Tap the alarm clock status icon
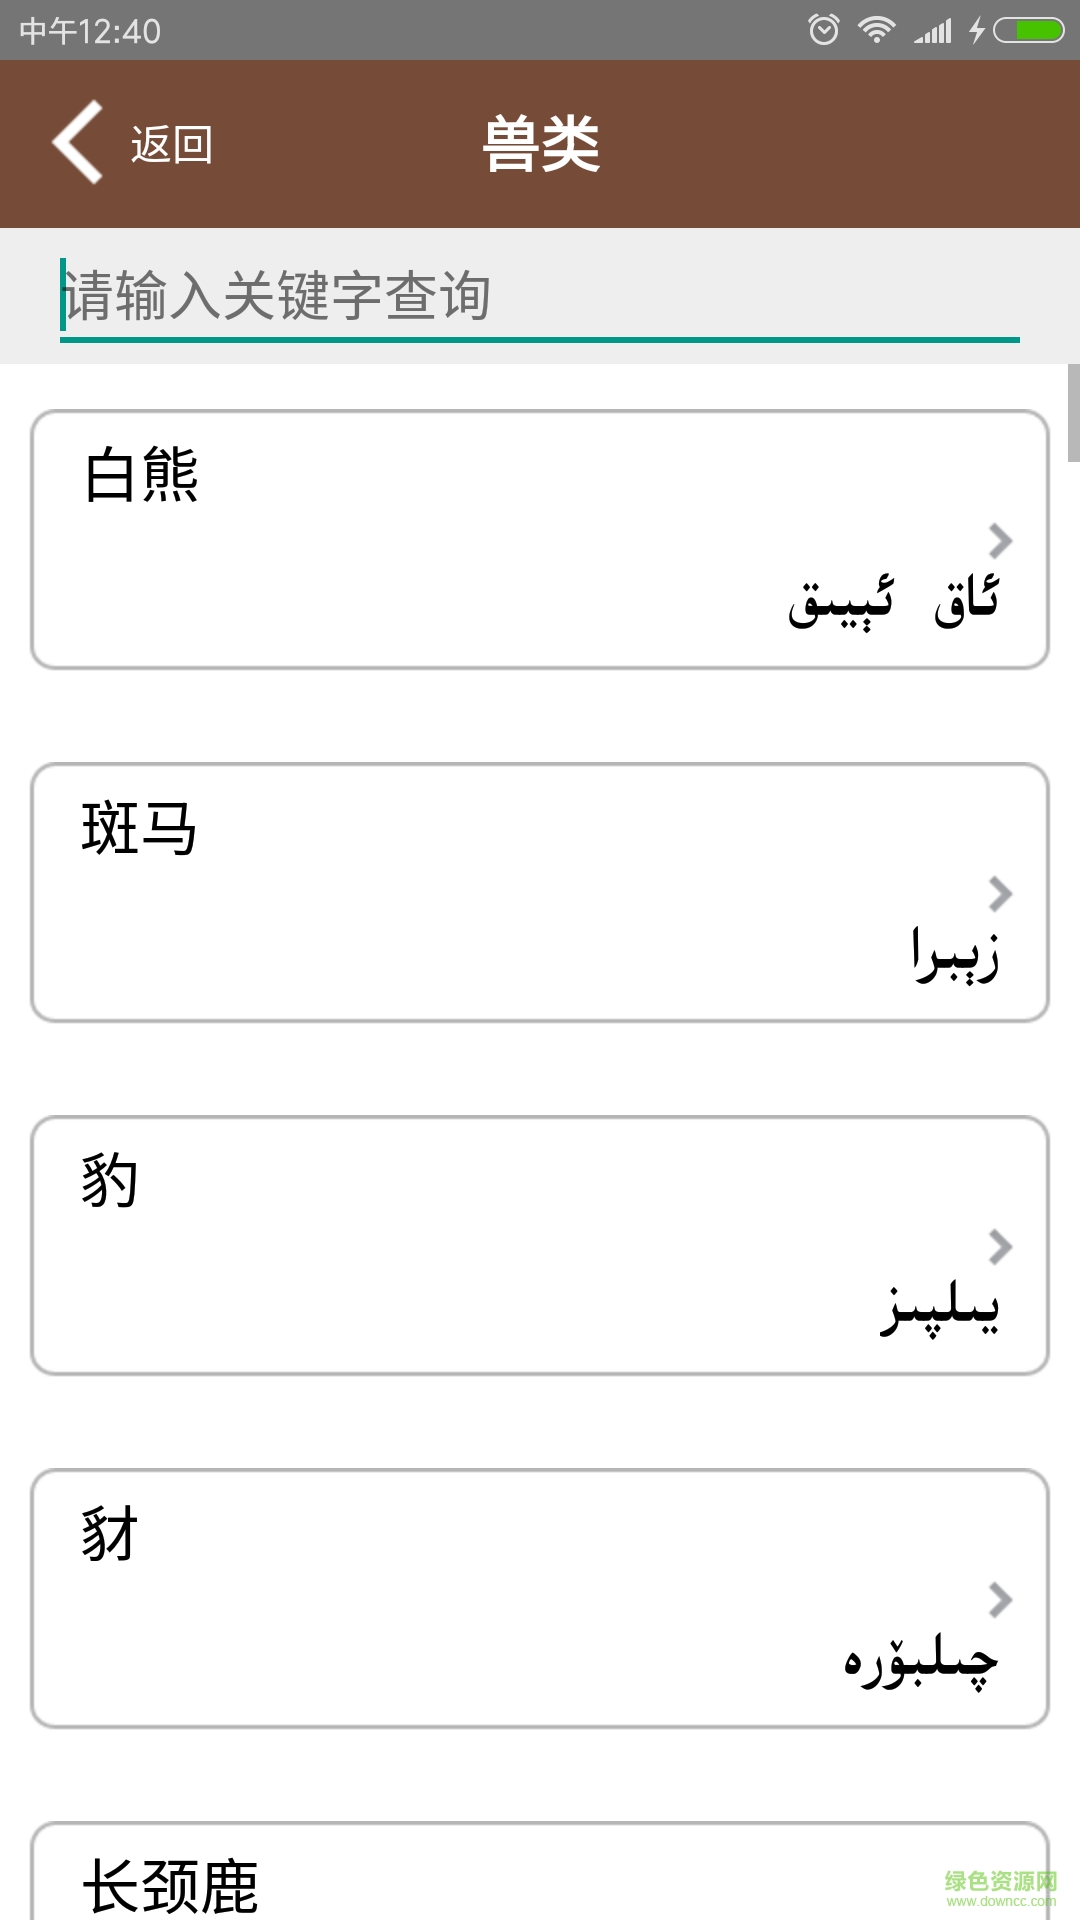Image resolution: width=1080 pixels, height=1920 pixels. [824, 30]
